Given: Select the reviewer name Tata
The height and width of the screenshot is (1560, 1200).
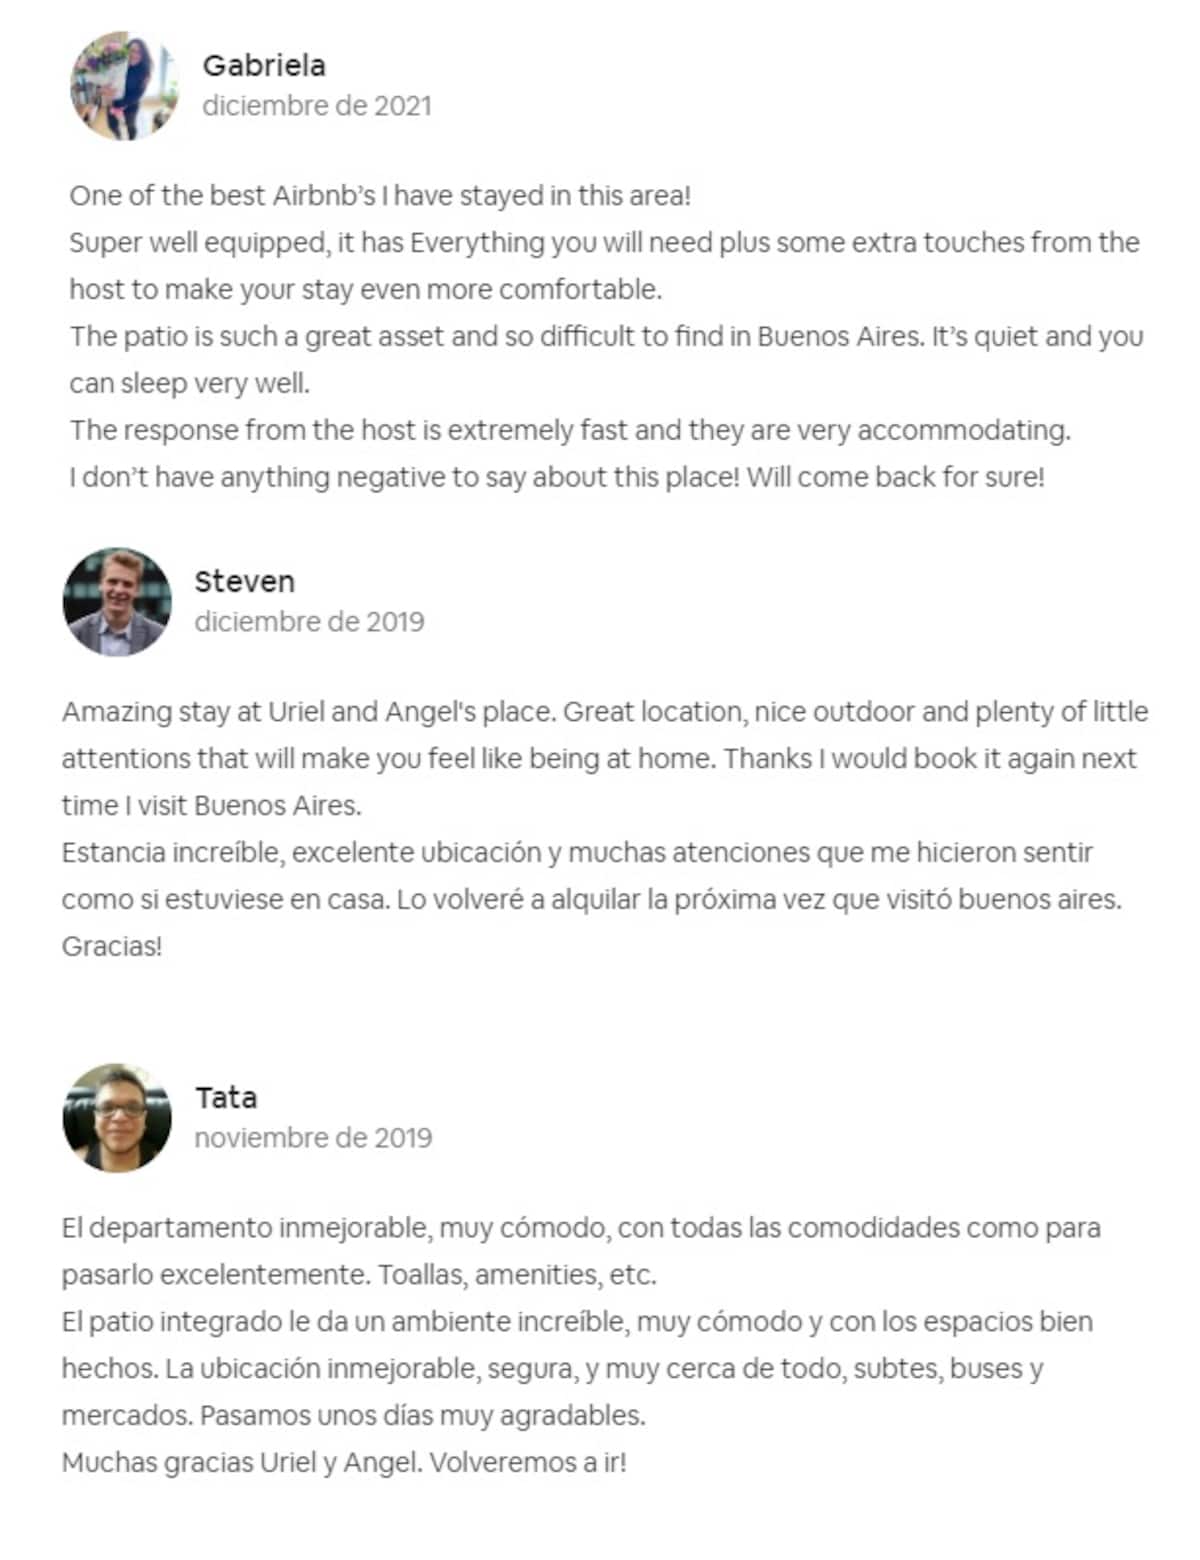Looking at the screenshot, I should [226, 1098].
